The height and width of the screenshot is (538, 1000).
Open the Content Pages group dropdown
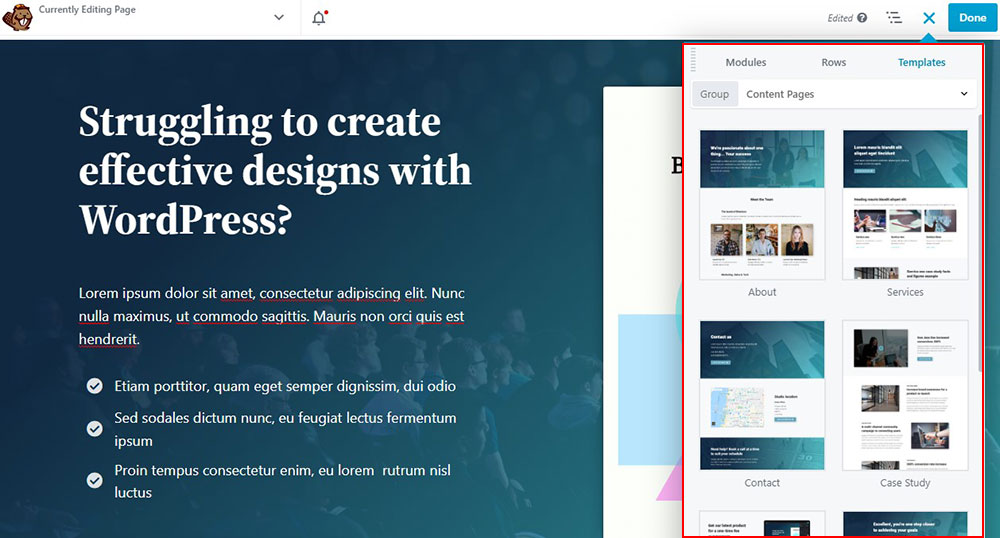pyautogui.click(x=858, y=94)
